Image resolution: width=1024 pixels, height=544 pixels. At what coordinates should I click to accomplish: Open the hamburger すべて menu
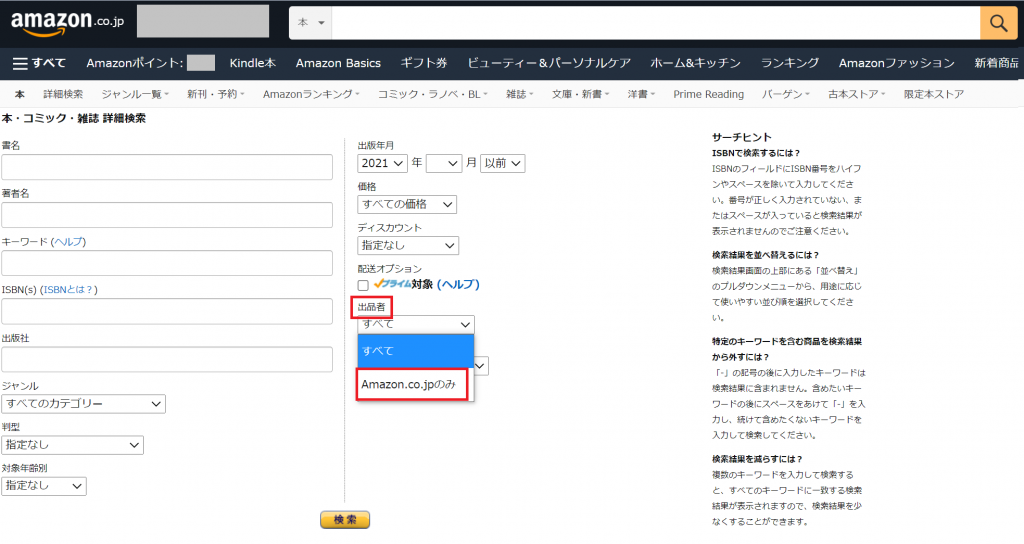click(39, 63)
